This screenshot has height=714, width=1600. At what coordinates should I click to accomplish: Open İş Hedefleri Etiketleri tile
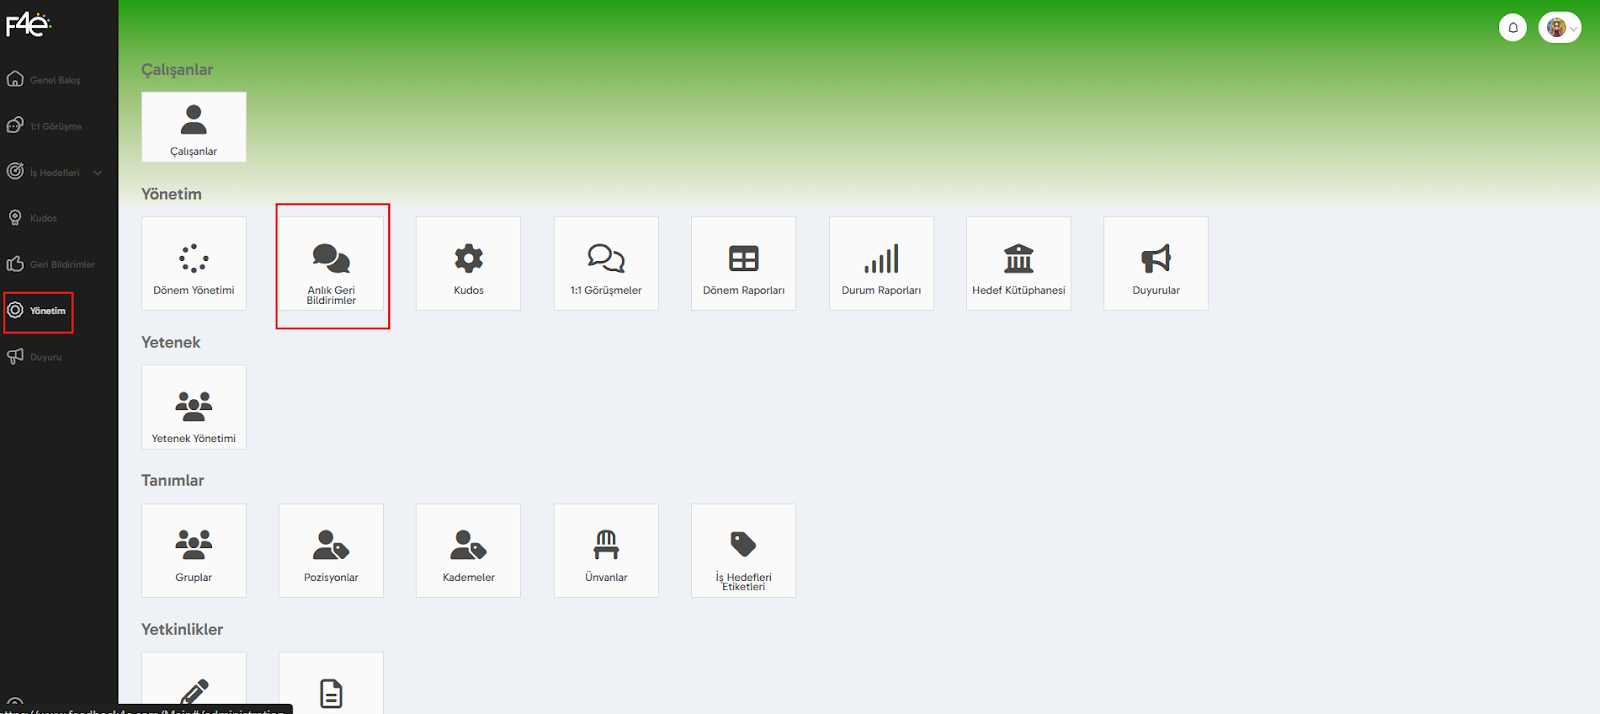point(743,550)
